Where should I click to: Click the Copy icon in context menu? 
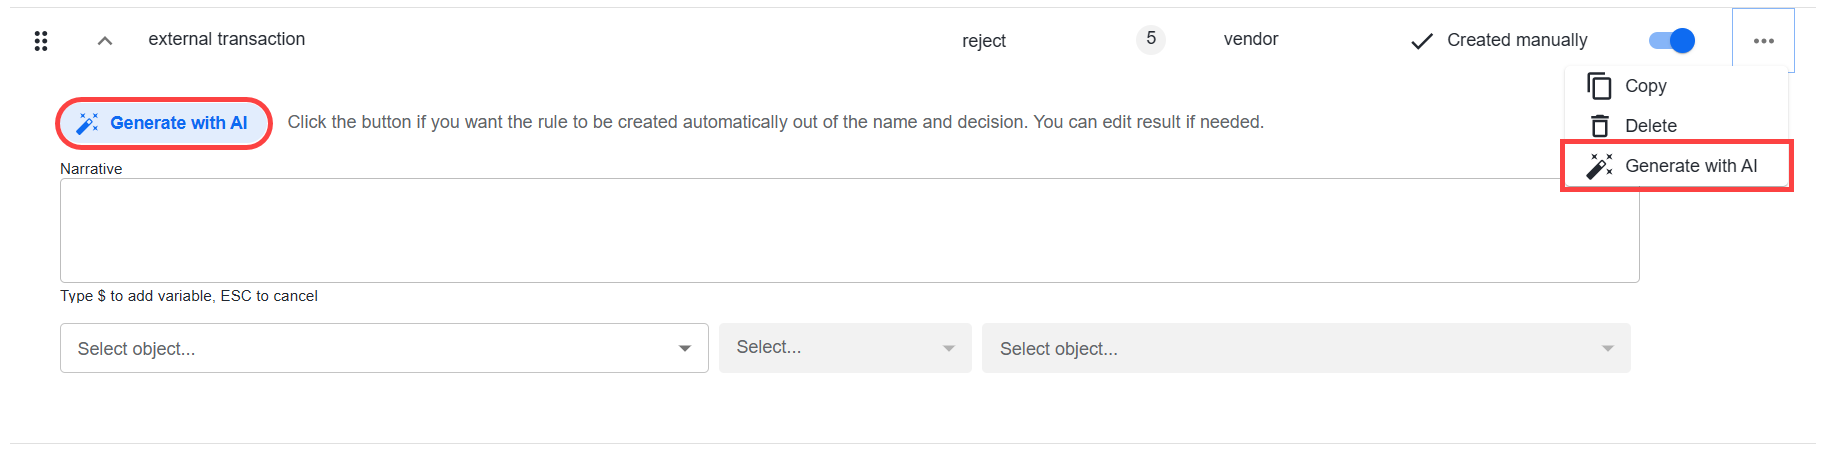1599,86
